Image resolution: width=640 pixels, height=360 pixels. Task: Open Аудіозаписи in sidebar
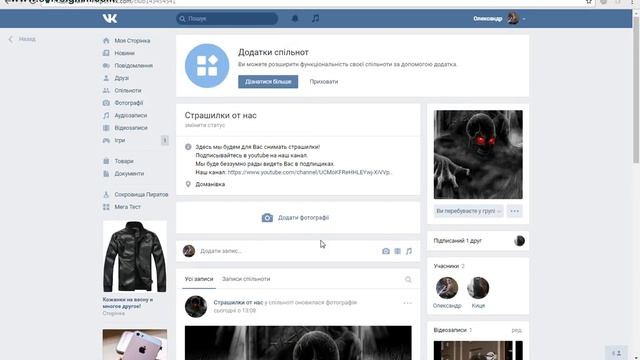[131, 116]
